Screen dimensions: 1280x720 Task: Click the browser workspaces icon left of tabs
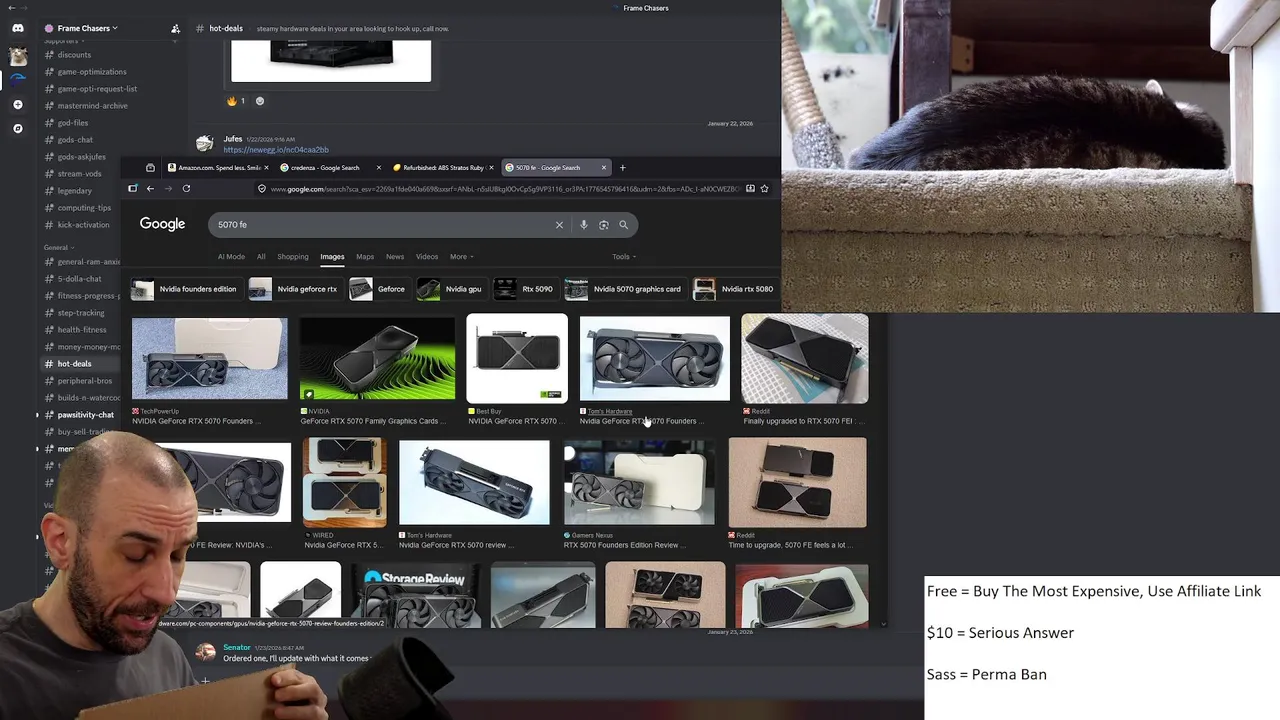(x=150, y=167)
